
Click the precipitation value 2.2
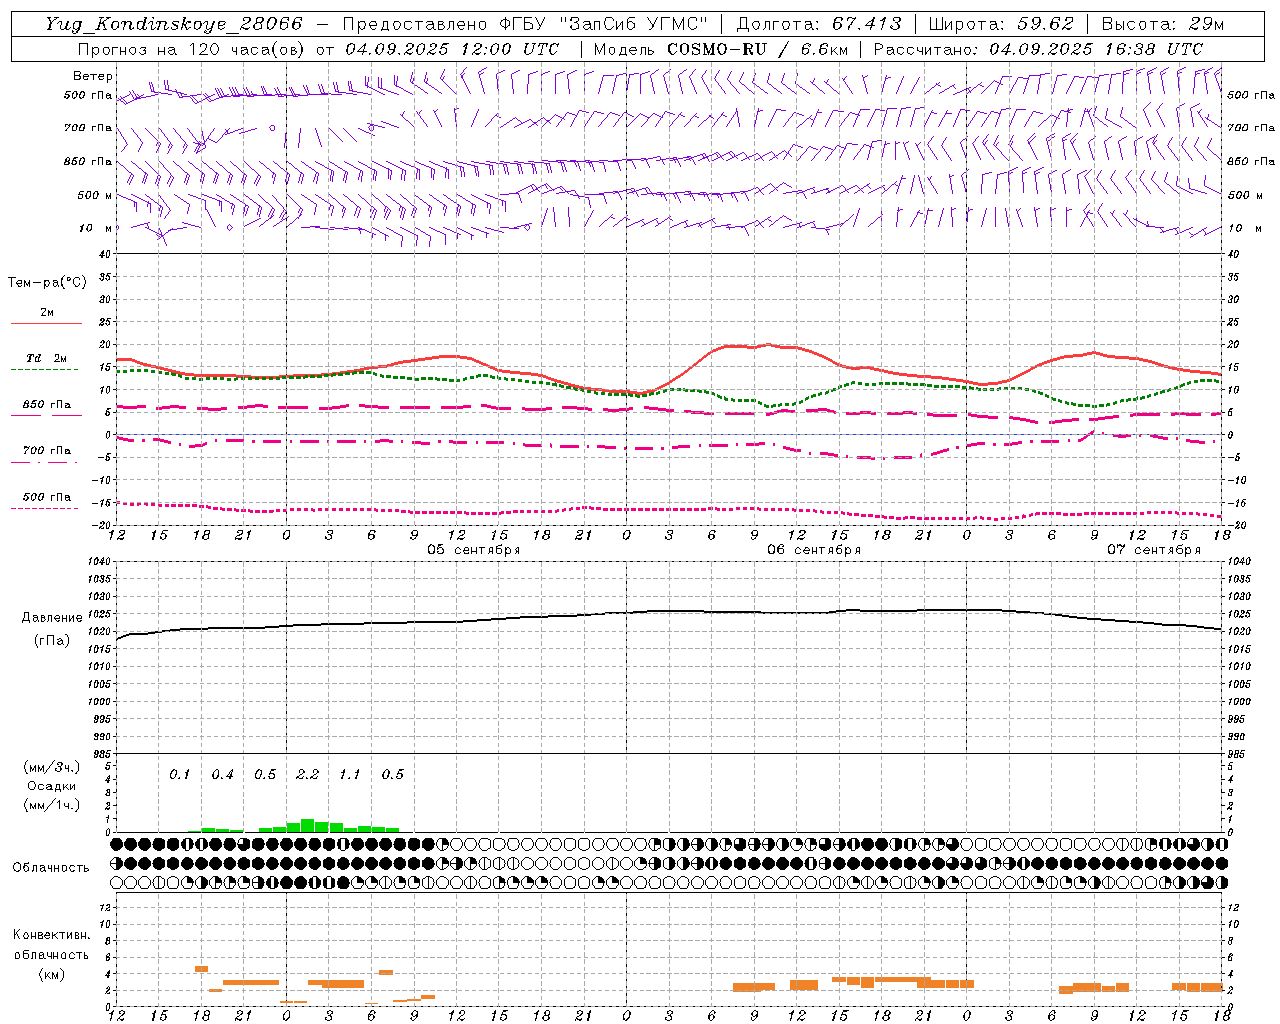tap(307, 775)
